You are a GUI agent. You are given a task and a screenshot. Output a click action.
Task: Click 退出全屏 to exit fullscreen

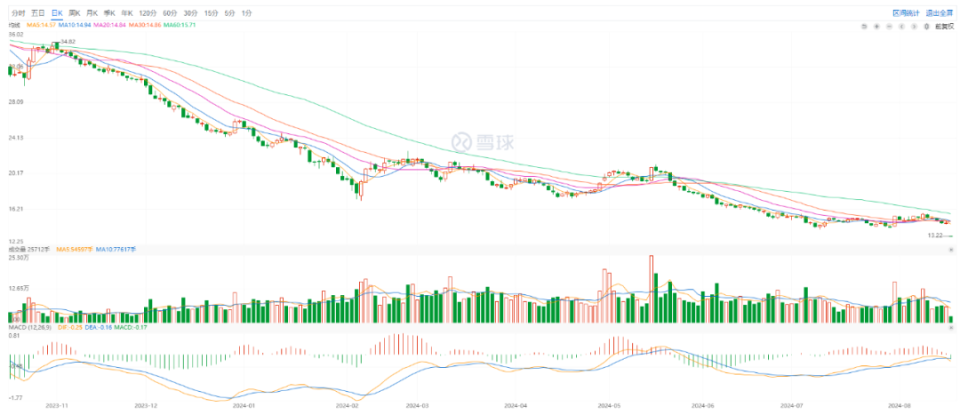[939, 13]
